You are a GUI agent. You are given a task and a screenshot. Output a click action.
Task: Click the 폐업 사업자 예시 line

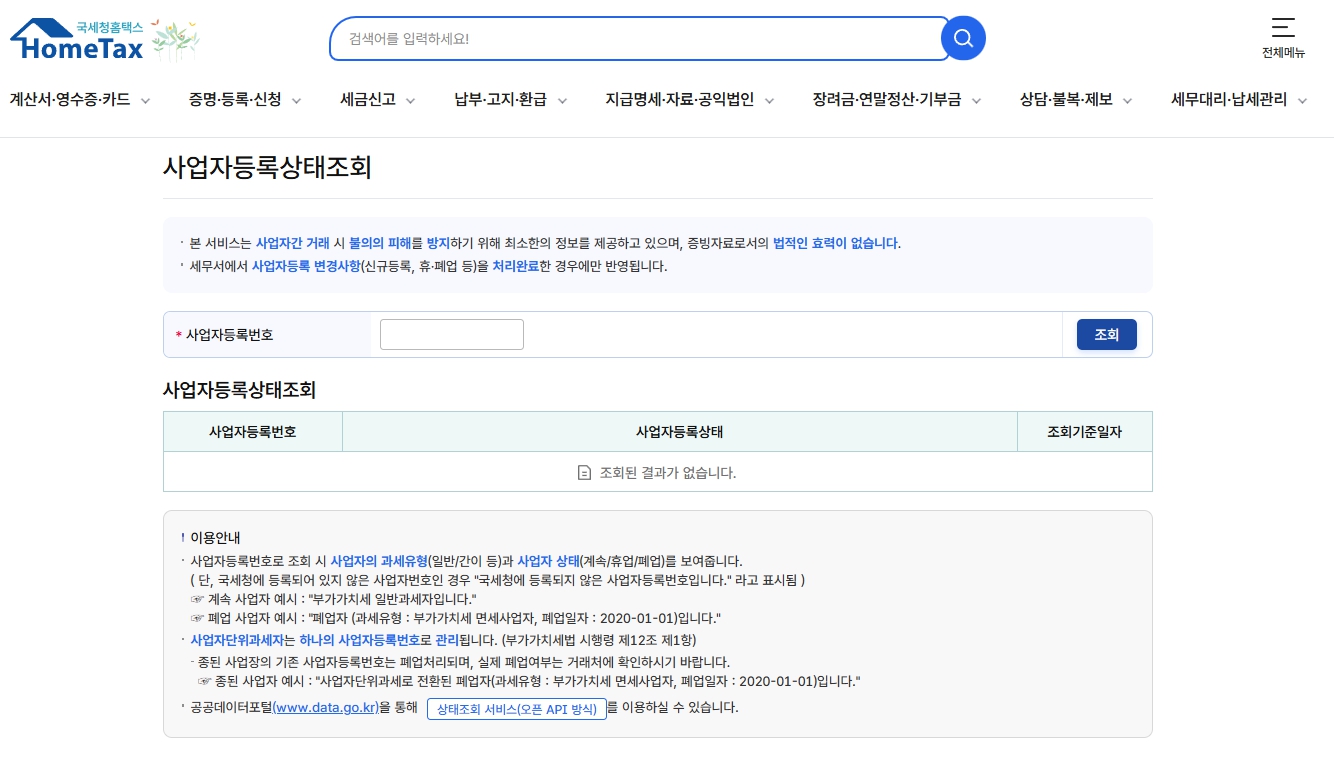coord(456,618)
